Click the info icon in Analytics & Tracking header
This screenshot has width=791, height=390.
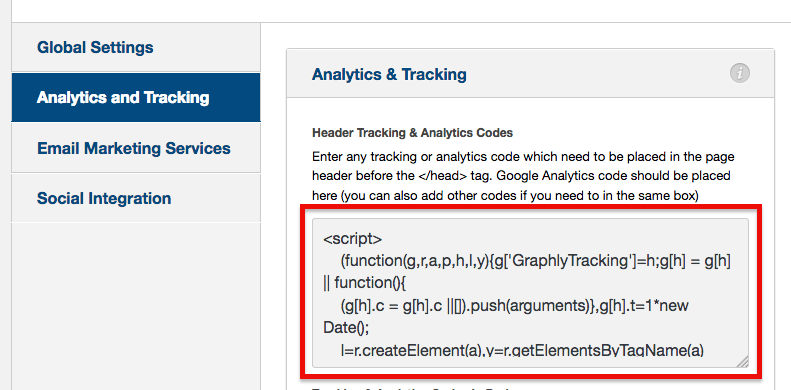[x=740, y=74]
